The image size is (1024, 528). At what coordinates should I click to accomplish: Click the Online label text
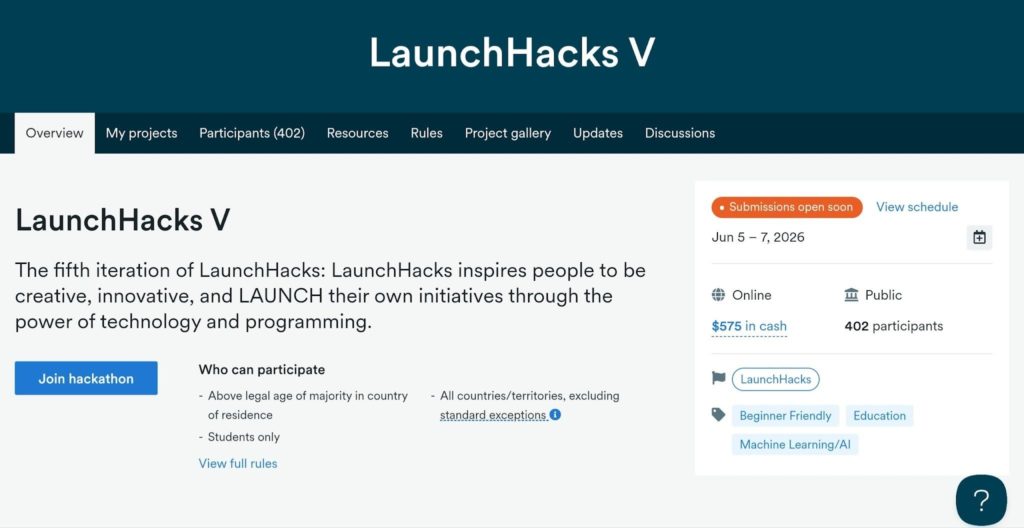click(x=752, y=295)
